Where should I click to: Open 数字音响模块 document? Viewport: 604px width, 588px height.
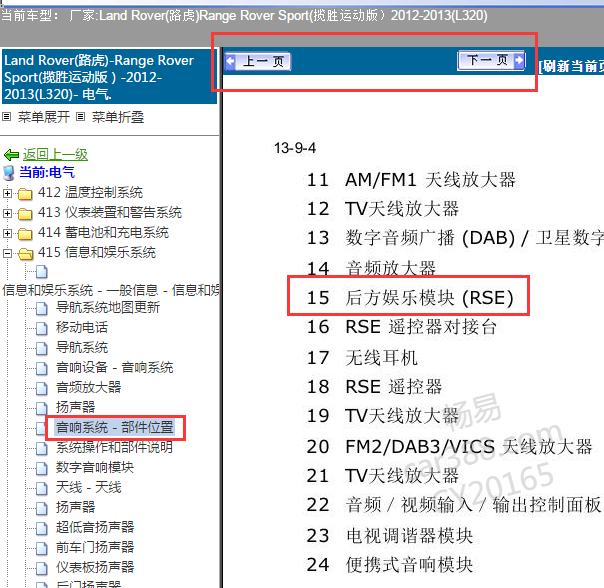click(x=95, y=467)
